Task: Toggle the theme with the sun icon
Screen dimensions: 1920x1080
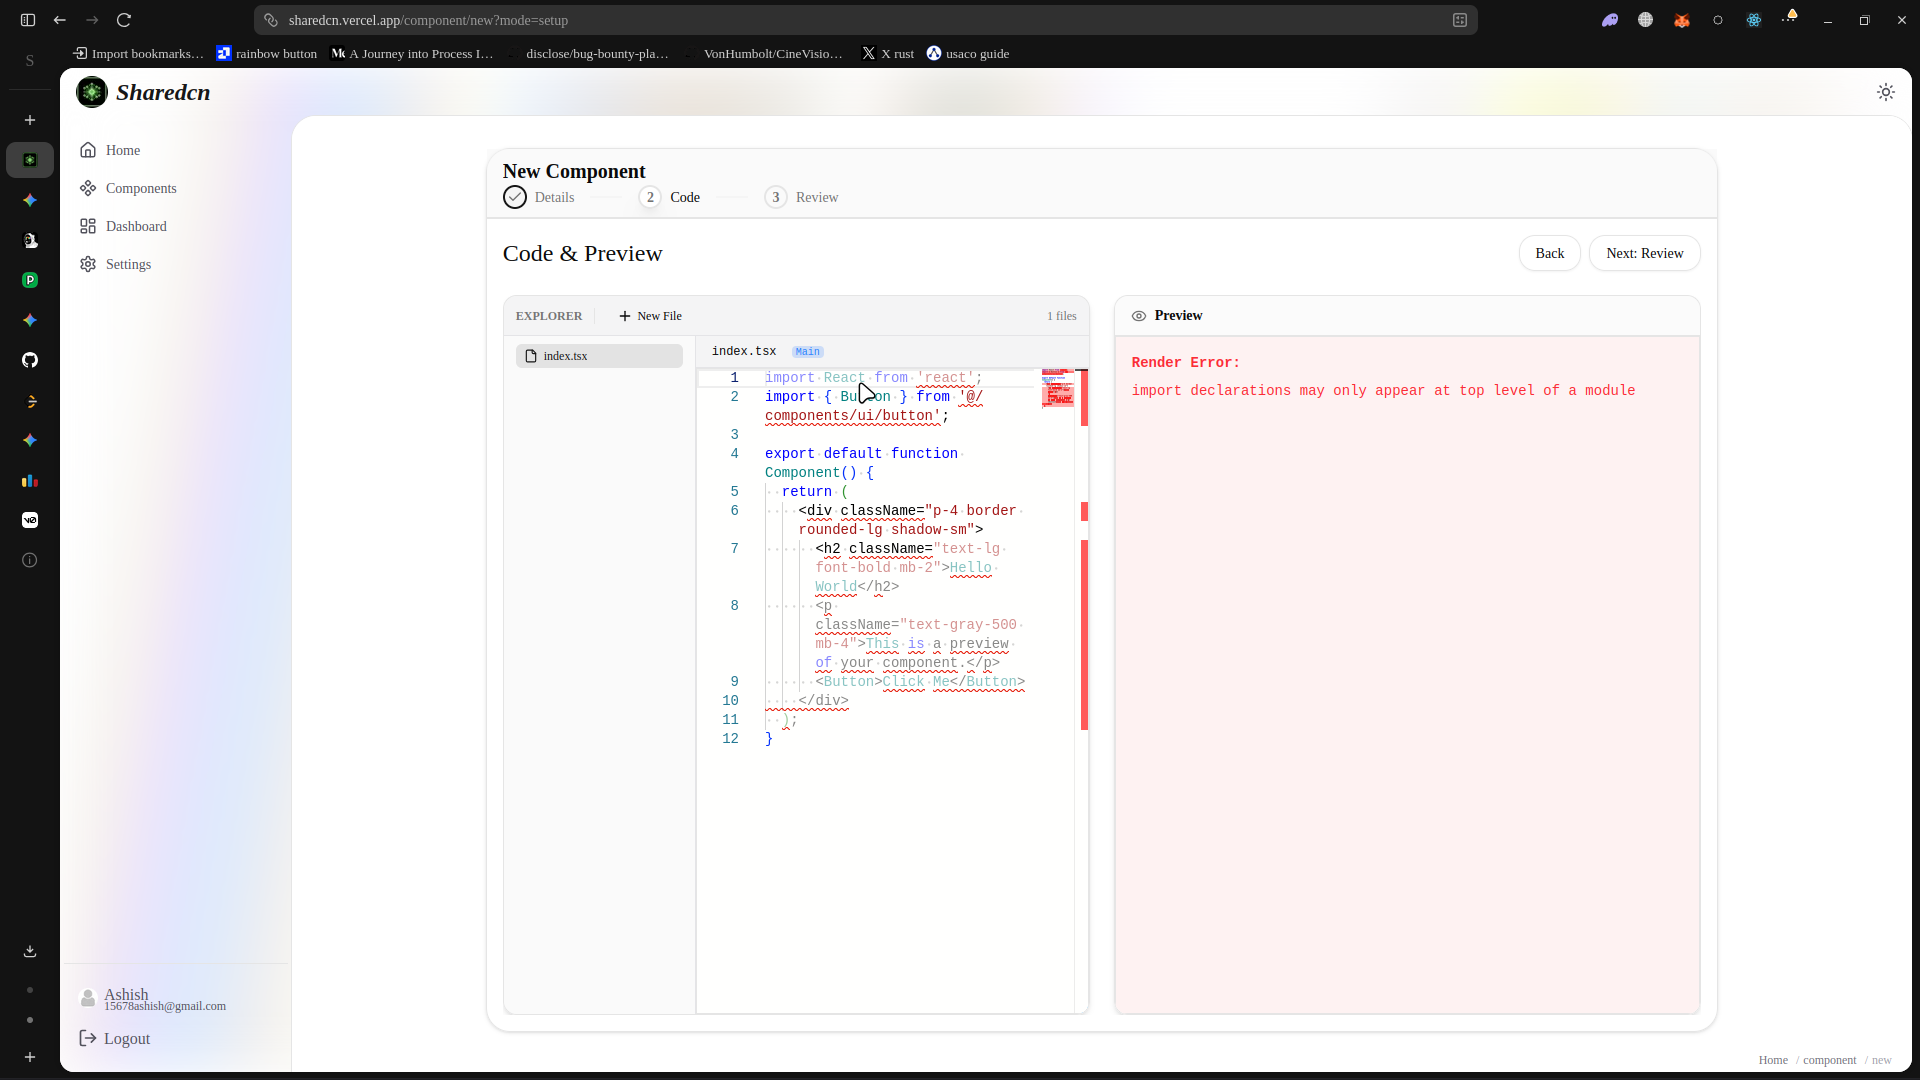Action: coord(1886,92)
